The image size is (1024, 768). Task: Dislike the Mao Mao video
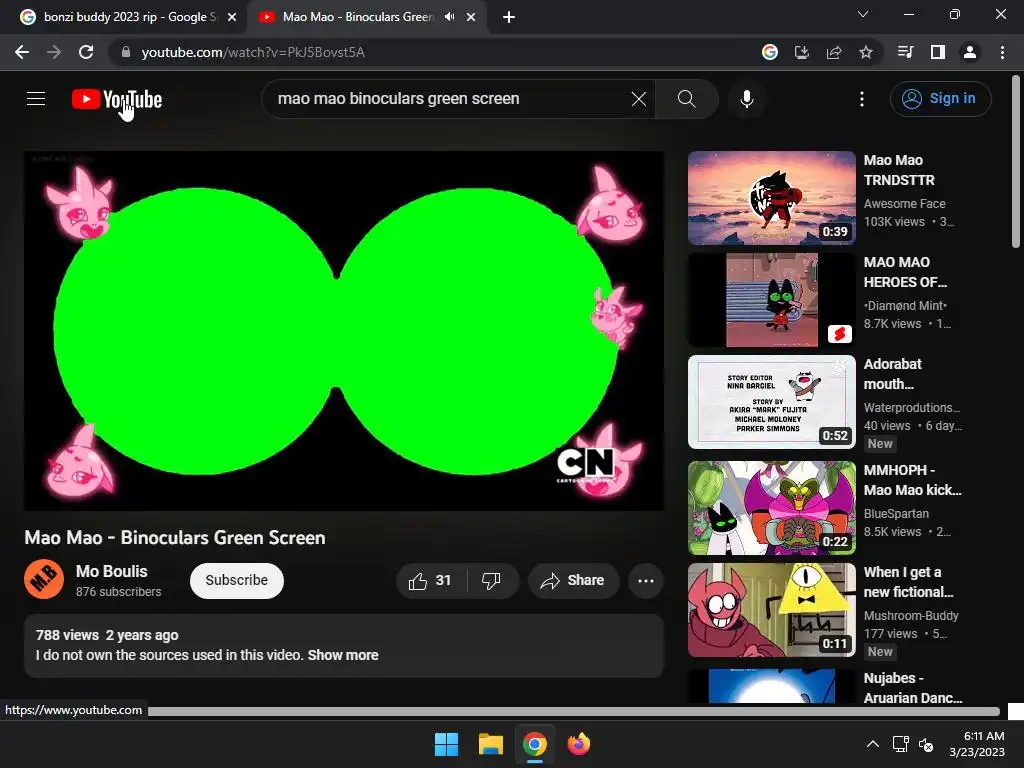[x=492, y=581]
